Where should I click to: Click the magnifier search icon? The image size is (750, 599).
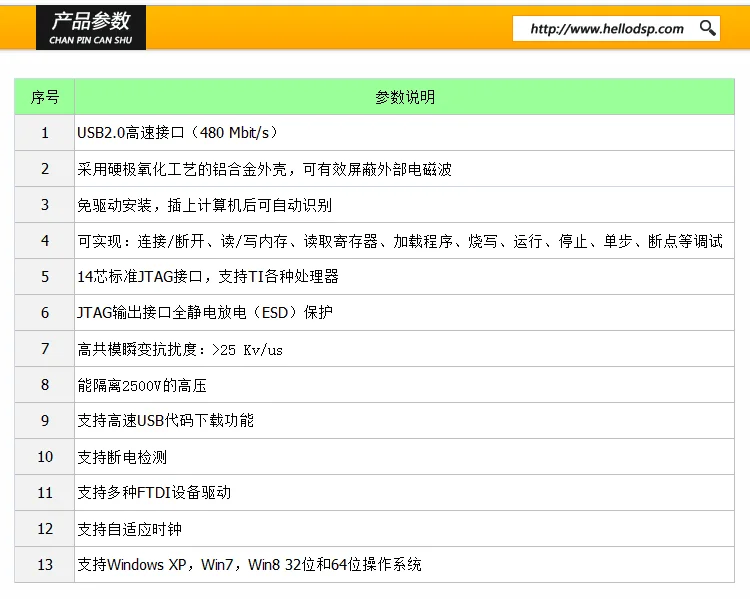(x=707, y=28)
